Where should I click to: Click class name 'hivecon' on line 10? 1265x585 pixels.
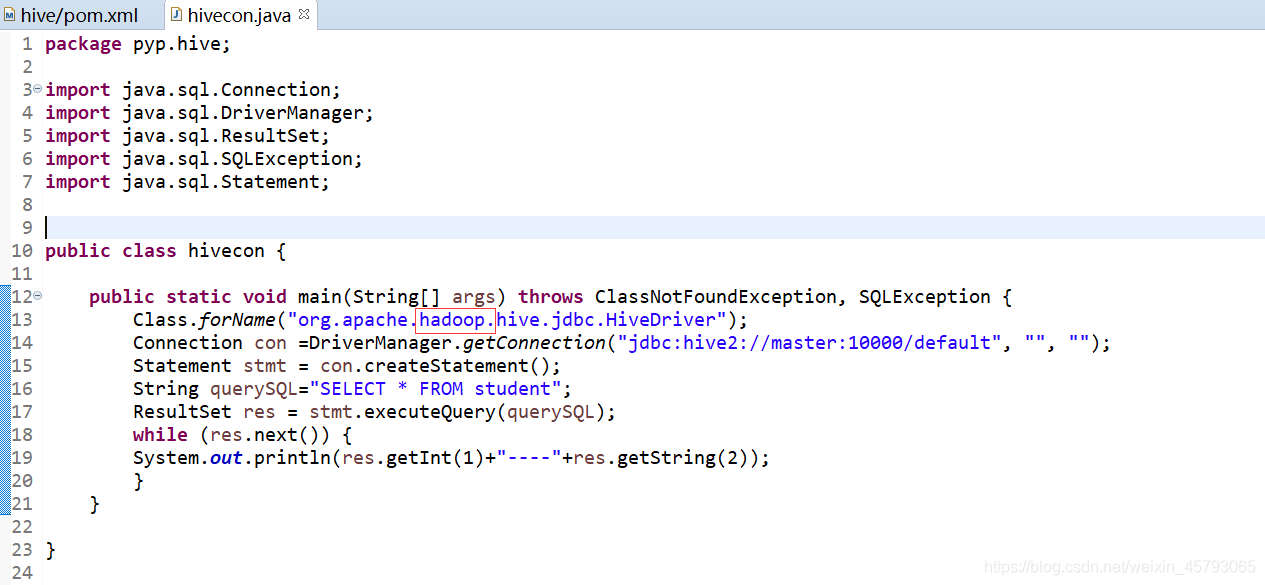[225, 251]
